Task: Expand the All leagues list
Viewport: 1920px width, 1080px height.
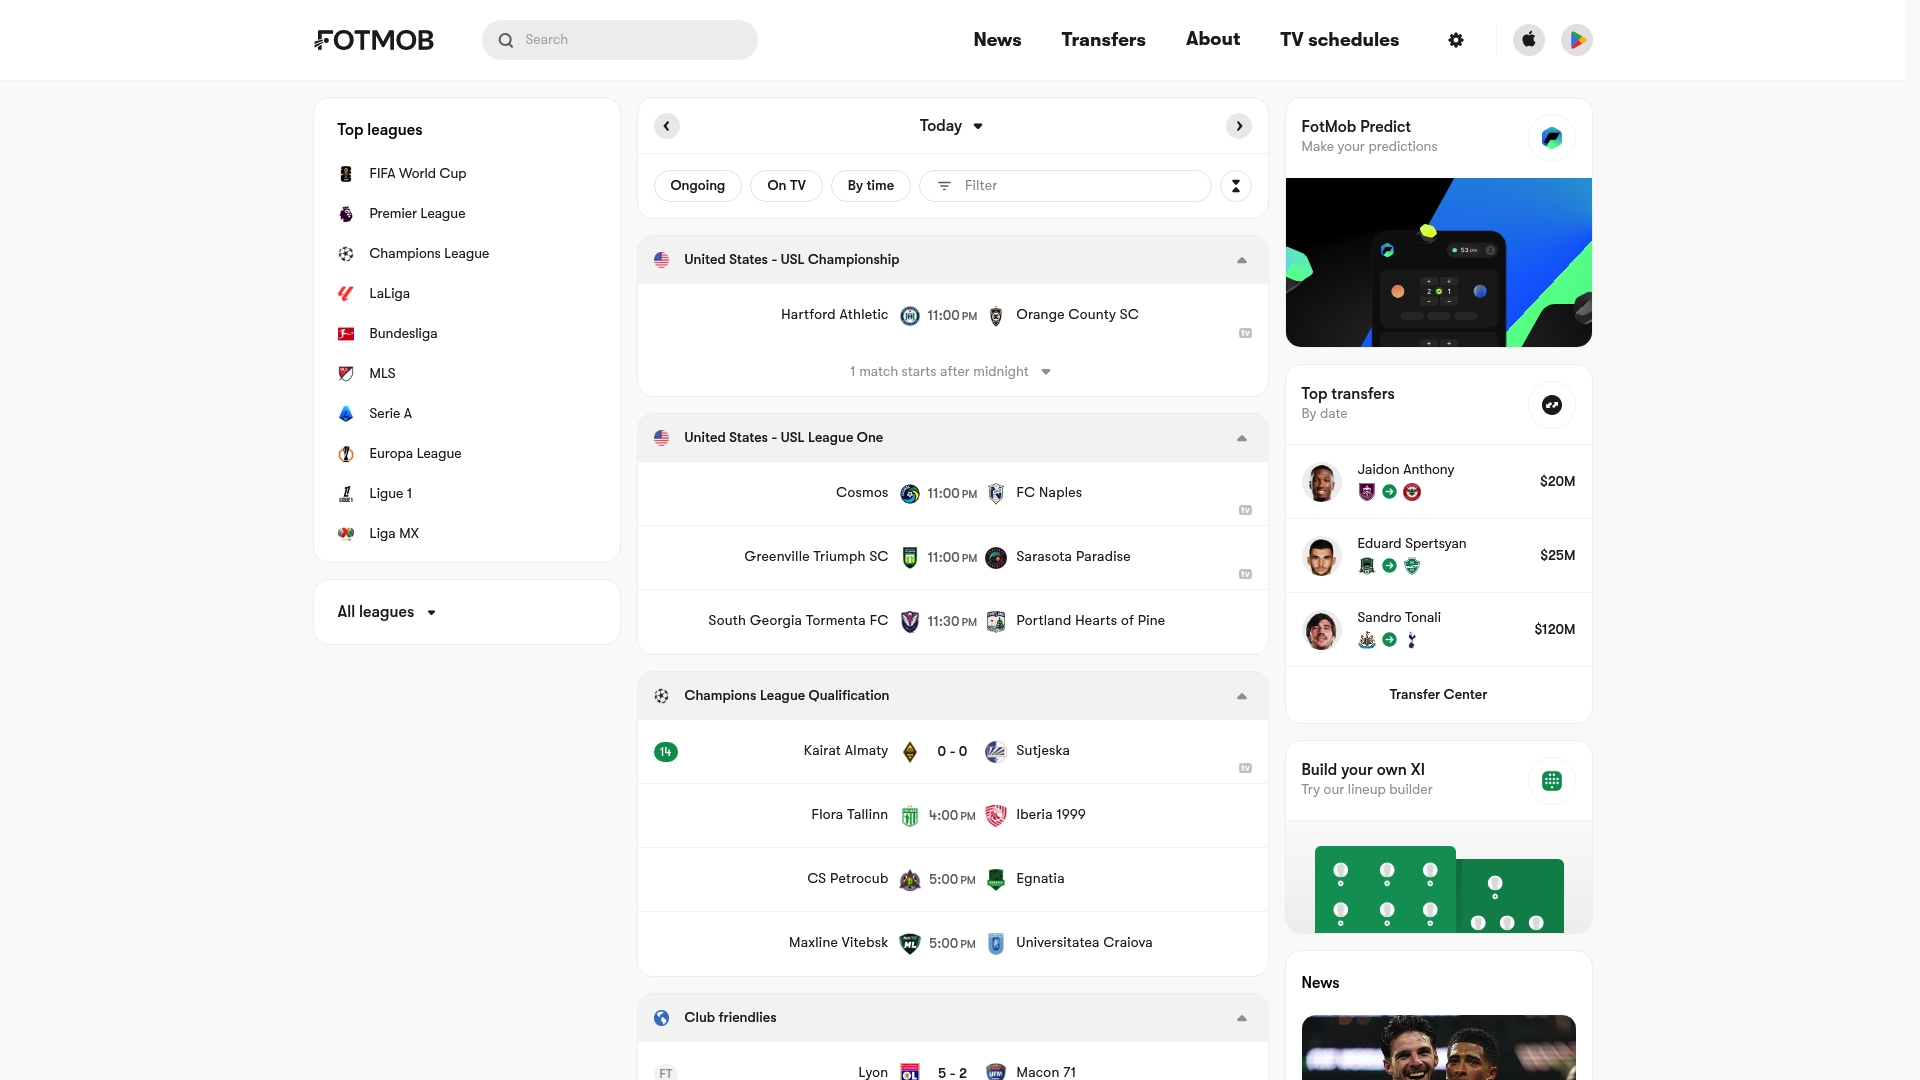Action: [387, 612]
